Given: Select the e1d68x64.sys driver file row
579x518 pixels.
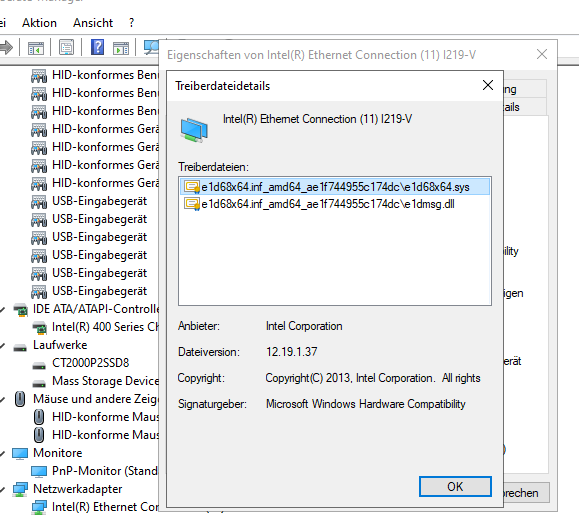Looking at the screenshot, I should click(x=335, y=187).
